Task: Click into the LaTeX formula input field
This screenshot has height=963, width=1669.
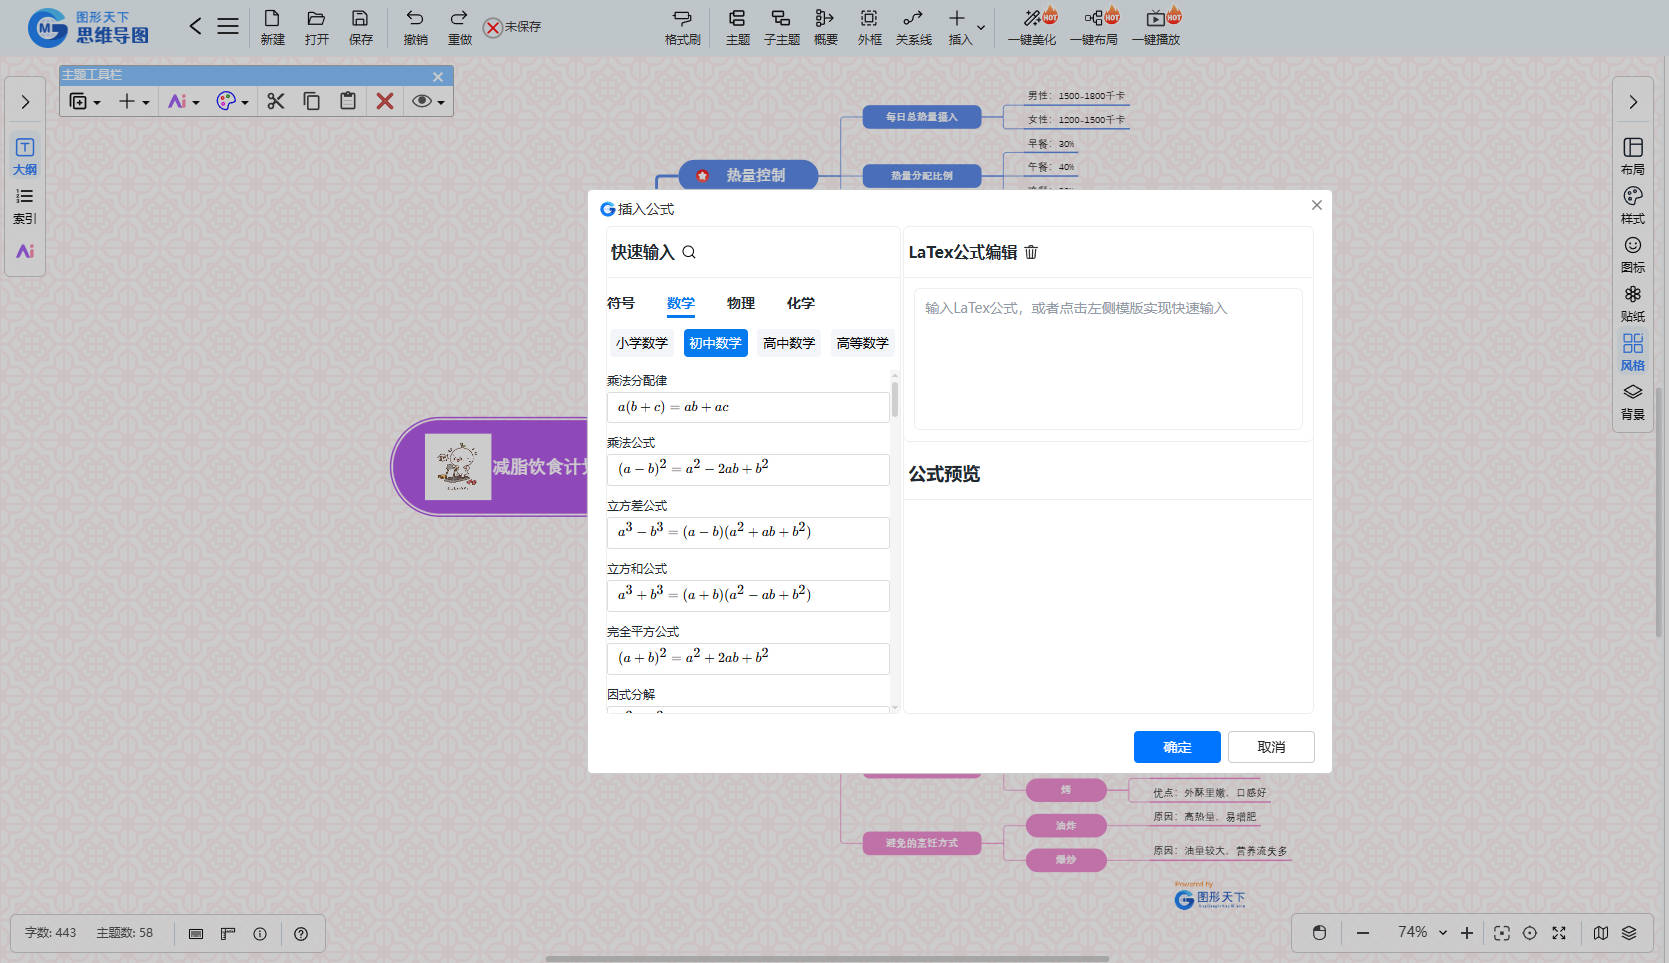Action: [x=1107, y=359]
